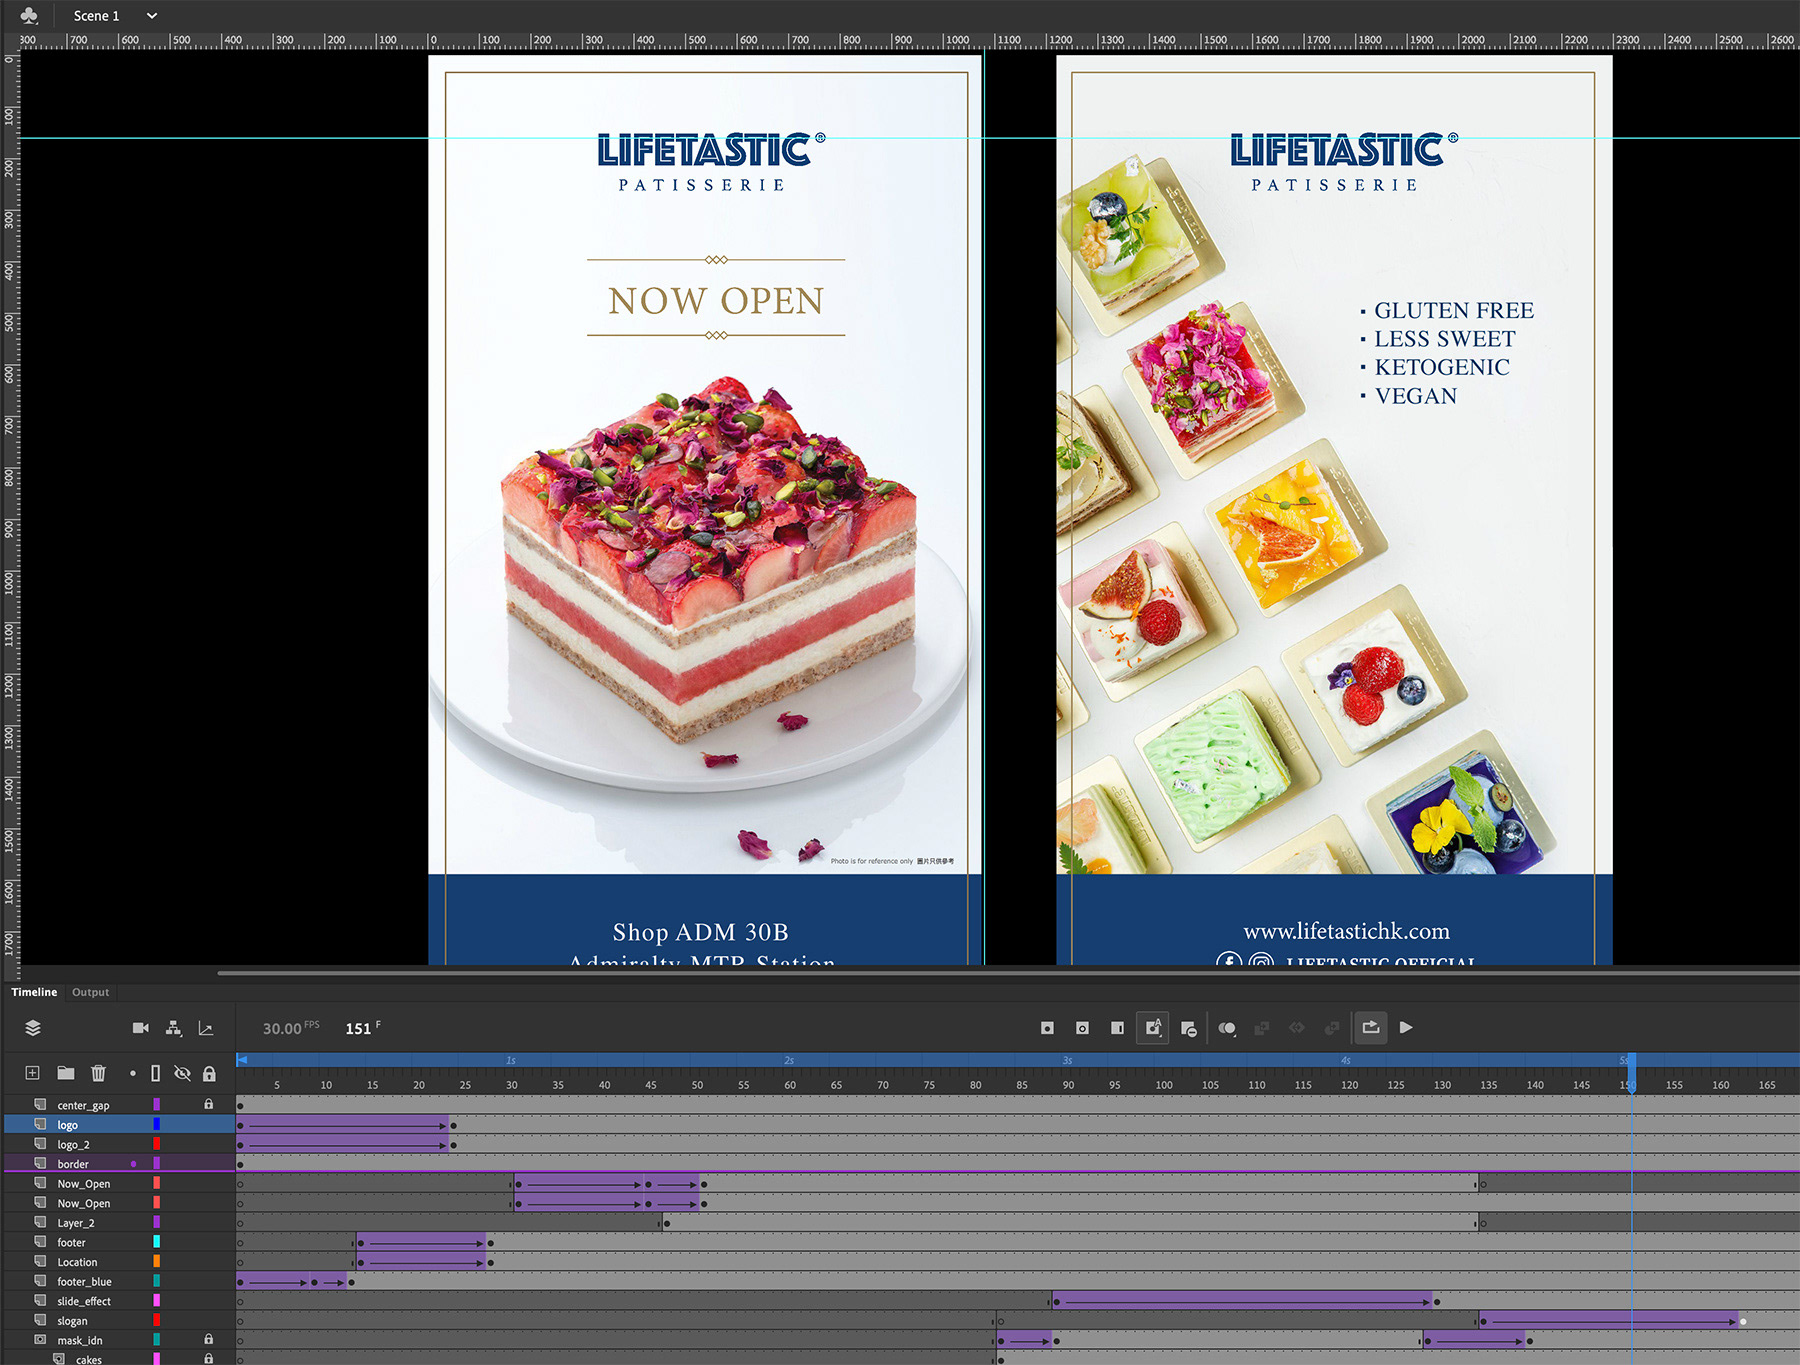Image resolution: width=1800 pixels, height=1365 pixels.
Task: Select the footer layer
Action: point(71,1242)
